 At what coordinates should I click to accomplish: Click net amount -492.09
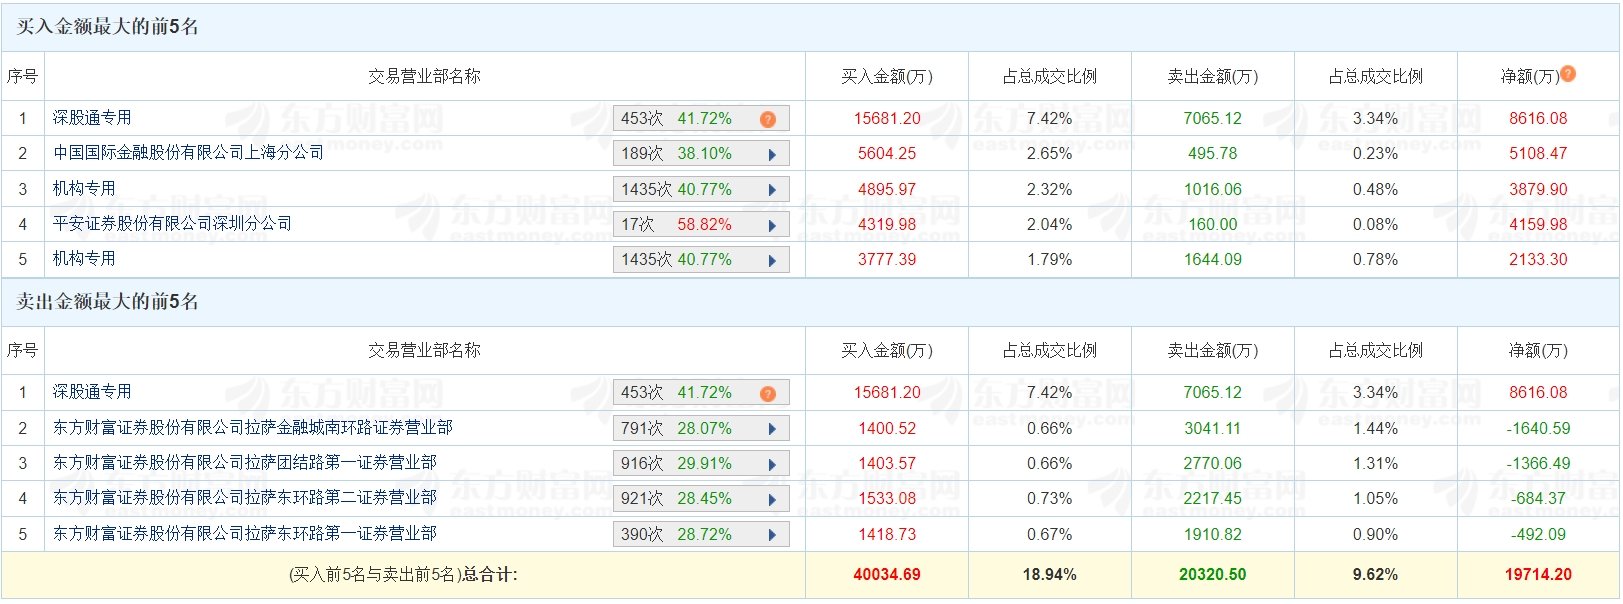1538,534
